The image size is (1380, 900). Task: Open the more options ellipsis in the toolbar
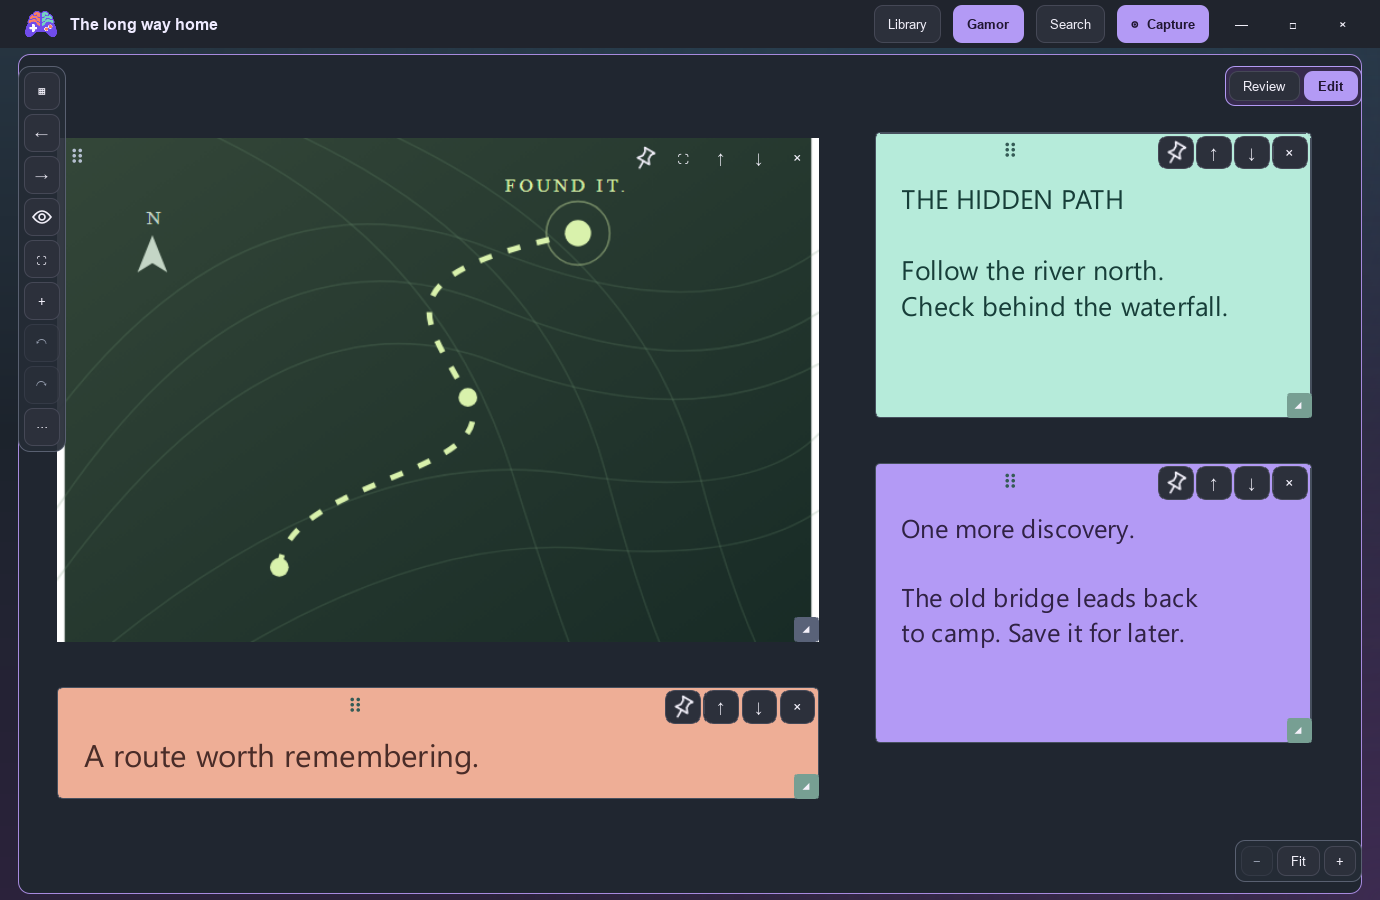(x=42, y=427)
